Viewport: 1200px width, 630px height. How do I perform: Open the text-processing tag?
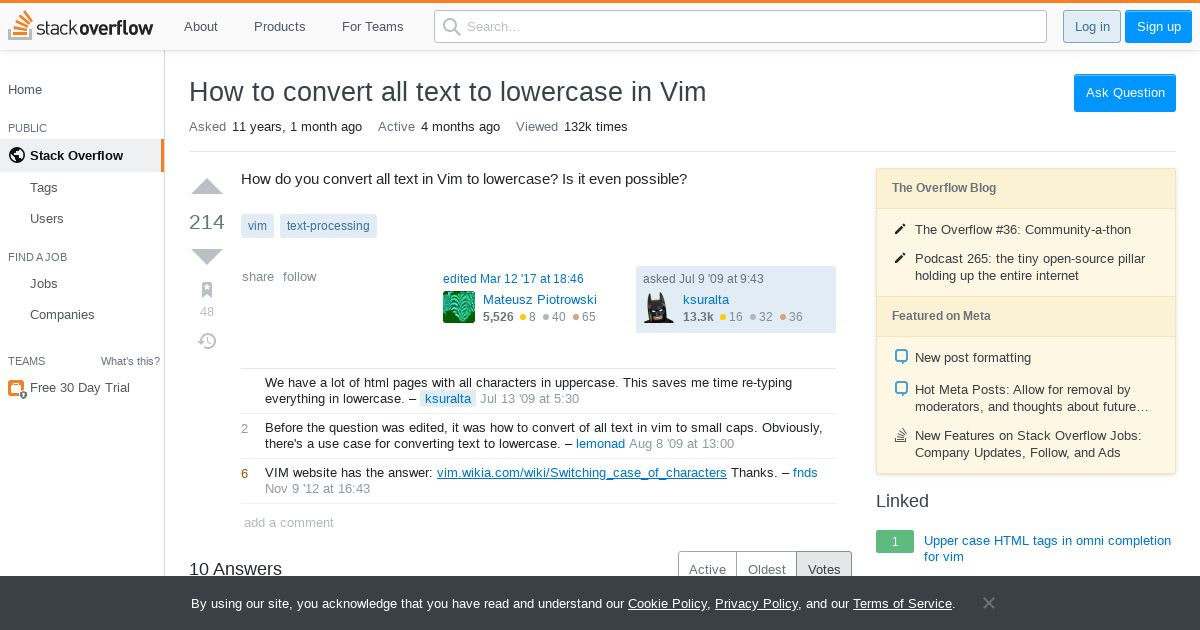(328, 226)
